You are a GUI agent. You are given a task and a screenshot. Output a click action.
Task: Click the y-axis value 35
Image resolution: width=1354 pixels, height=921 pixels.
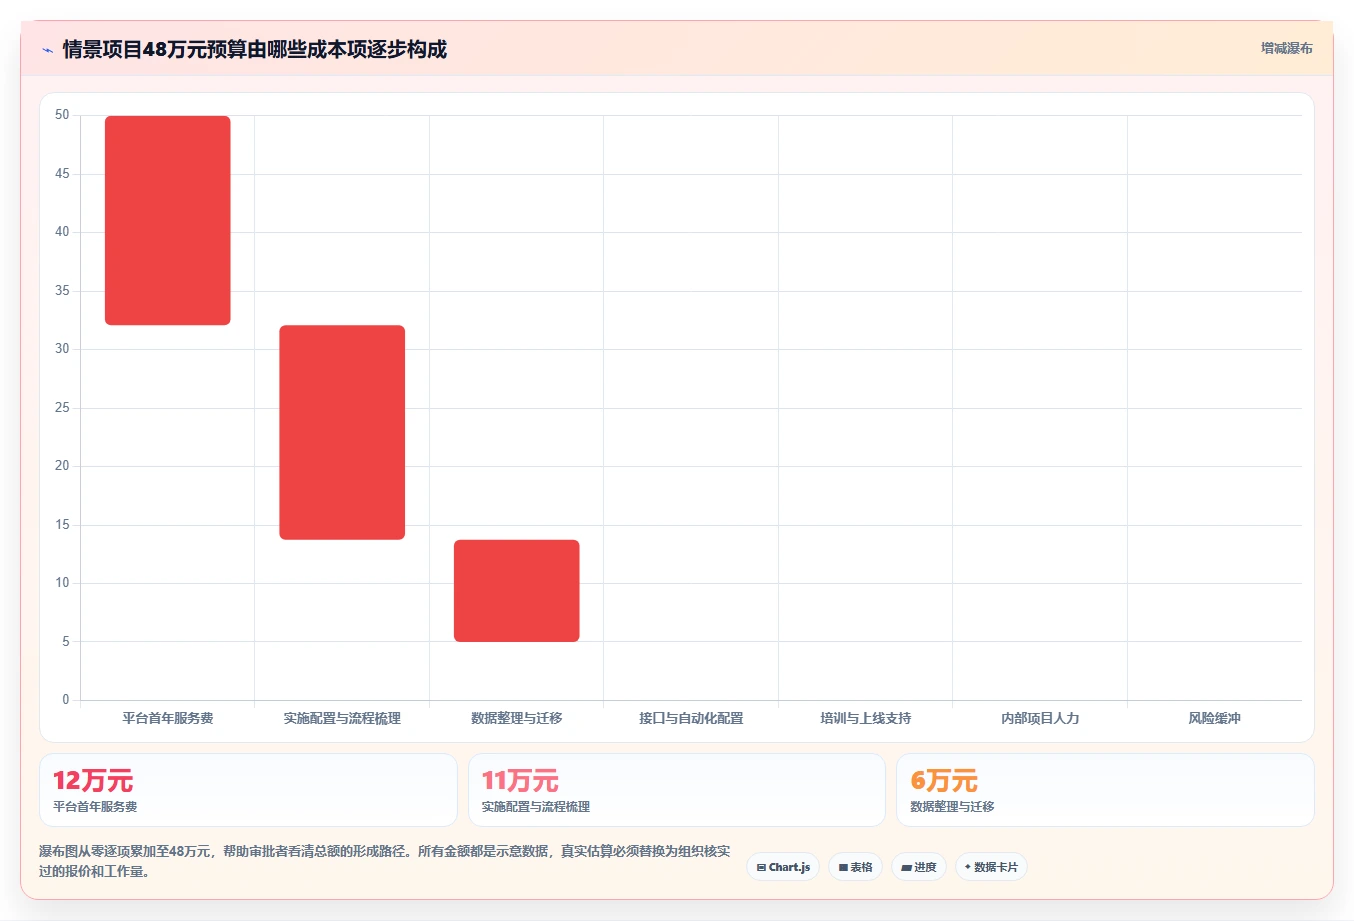point(62,291)
